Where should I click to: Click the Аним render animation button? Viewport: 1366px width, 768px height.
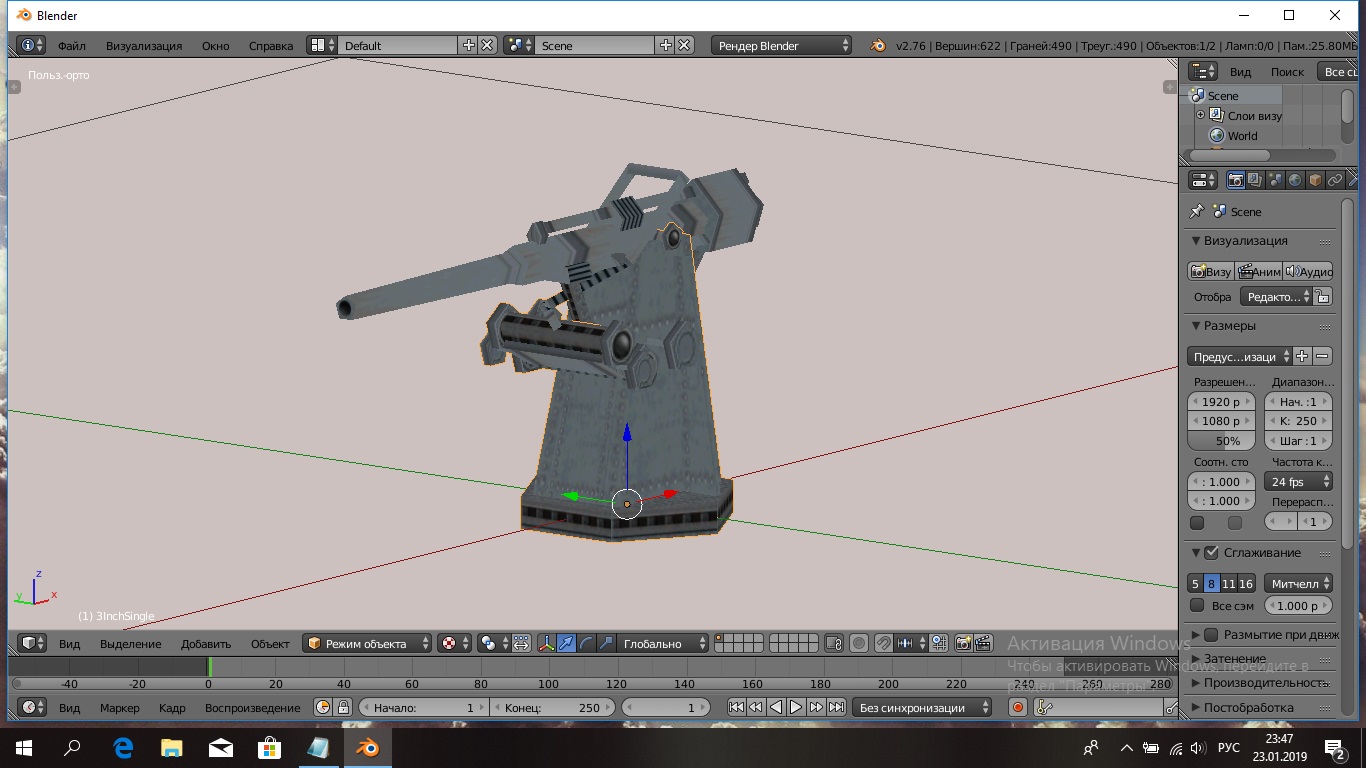pos(1259,271)
